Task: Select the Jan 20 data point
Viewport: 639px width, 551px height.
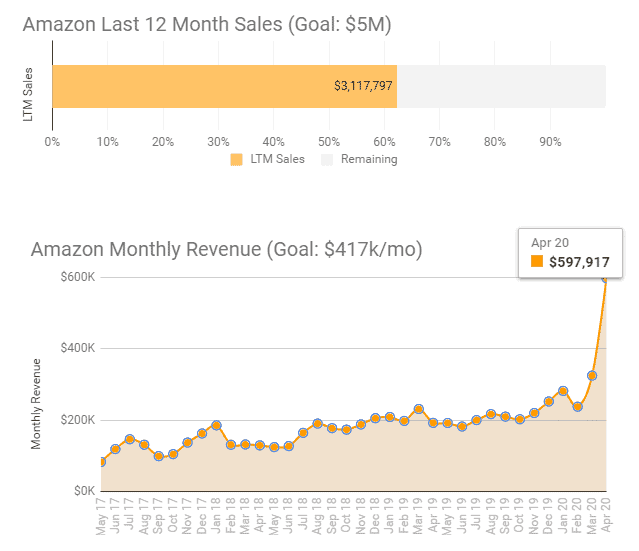Action: [563, 391]
